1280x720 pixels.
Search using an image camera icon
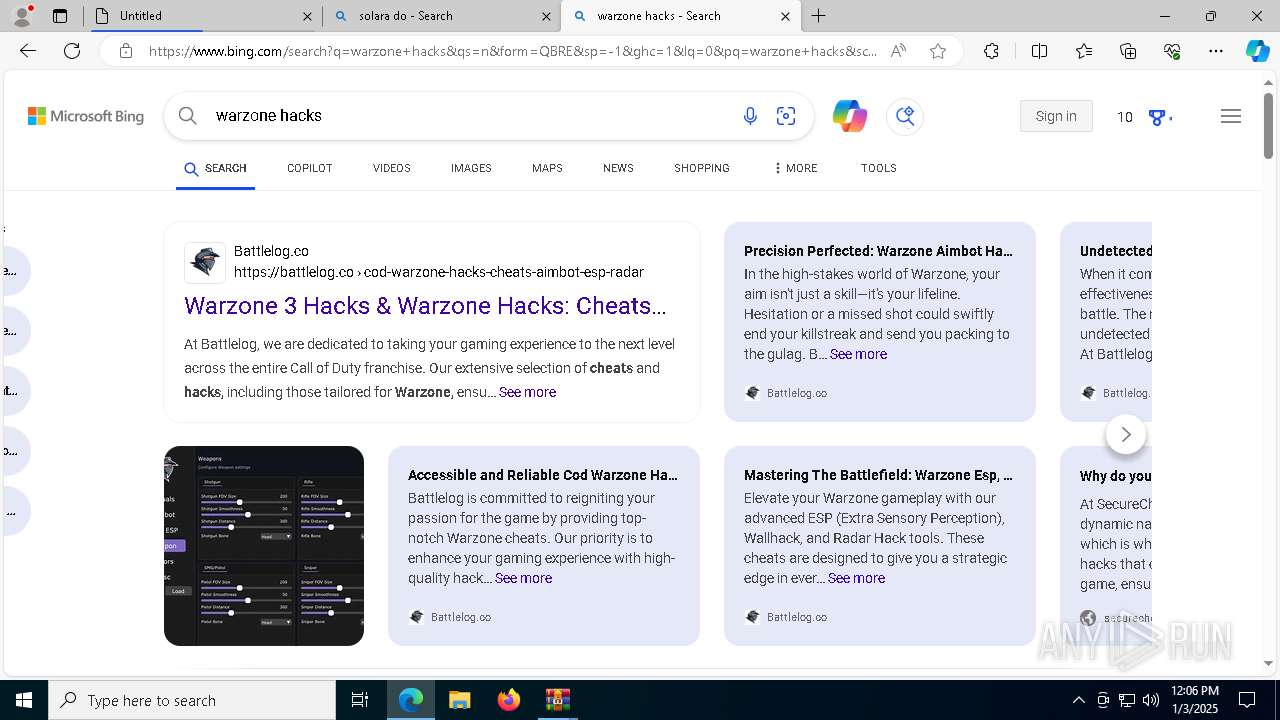(786, 116)
